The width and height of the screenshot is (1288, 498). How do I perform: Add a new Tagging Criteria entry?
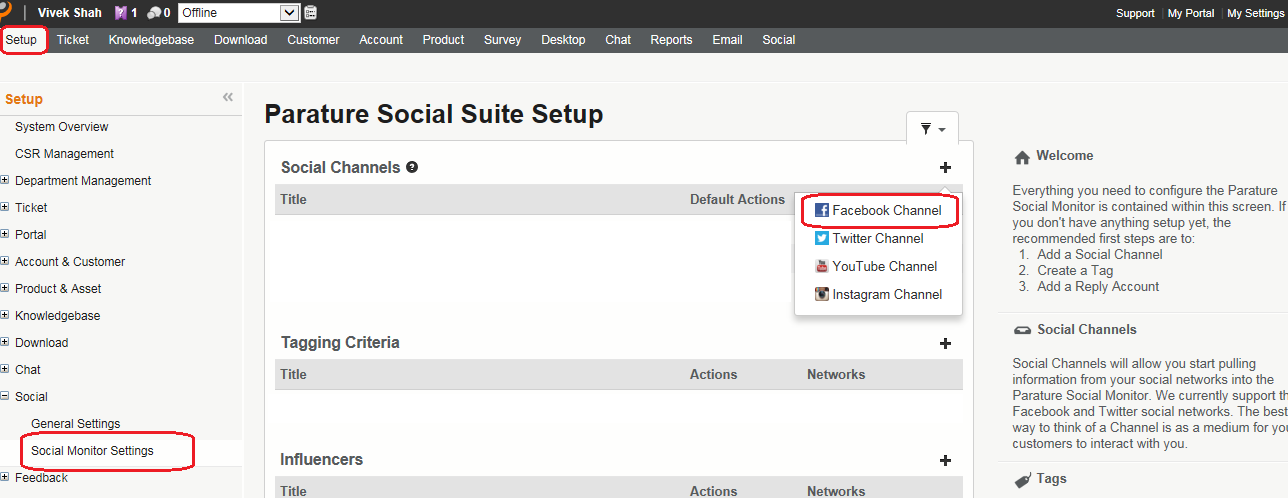pyautogui.click(x=945, y=343)
